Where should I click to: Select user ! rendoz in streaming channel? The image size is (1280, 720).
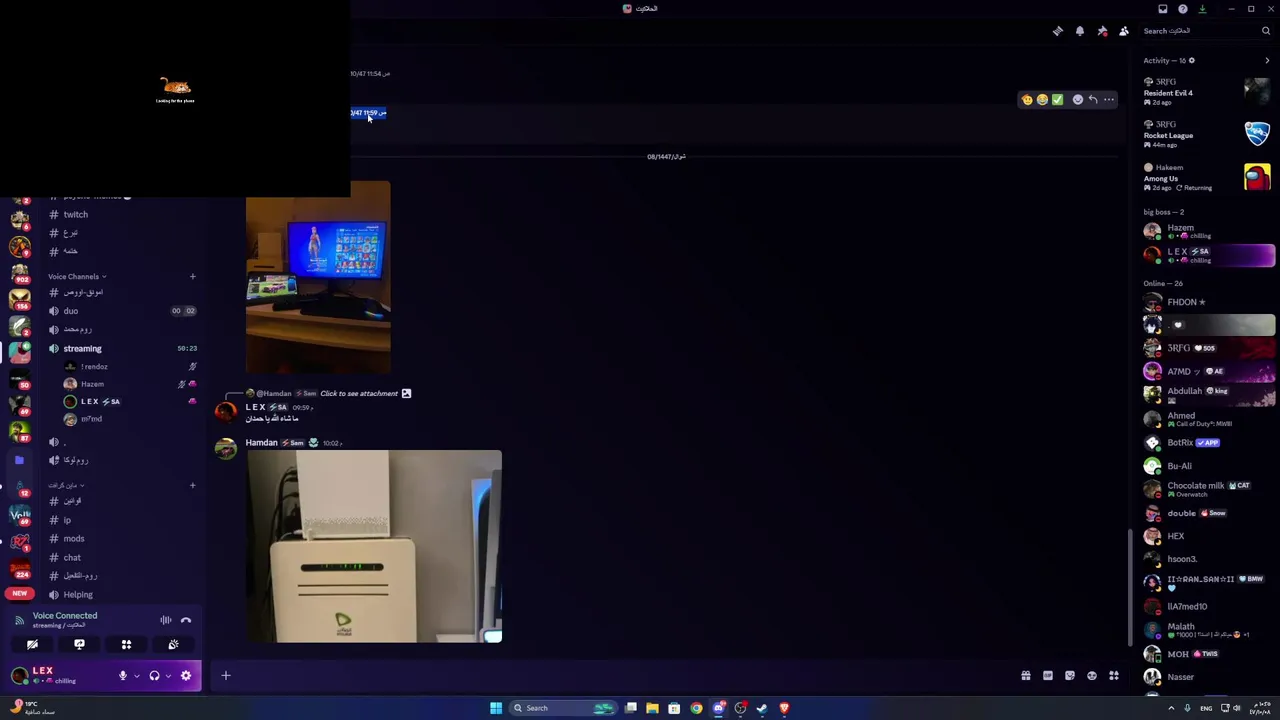(129, 367)
